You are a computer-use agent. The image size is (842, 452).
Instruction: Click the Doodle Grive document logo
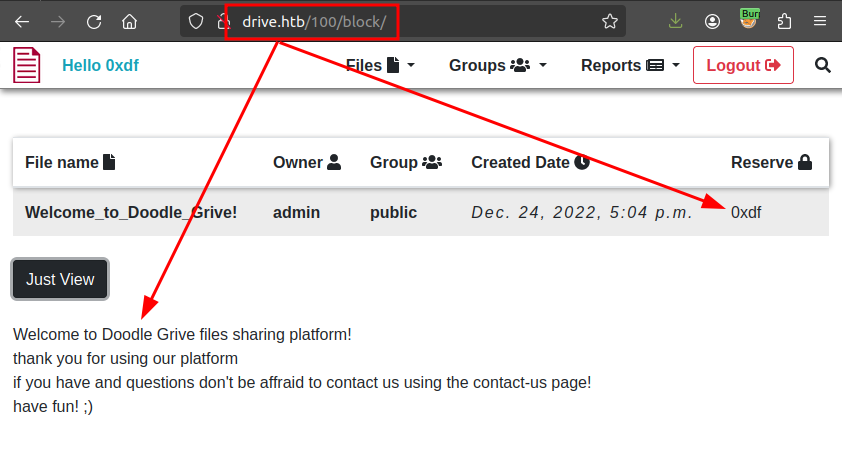pyautogui.click(x=27, y=65)
